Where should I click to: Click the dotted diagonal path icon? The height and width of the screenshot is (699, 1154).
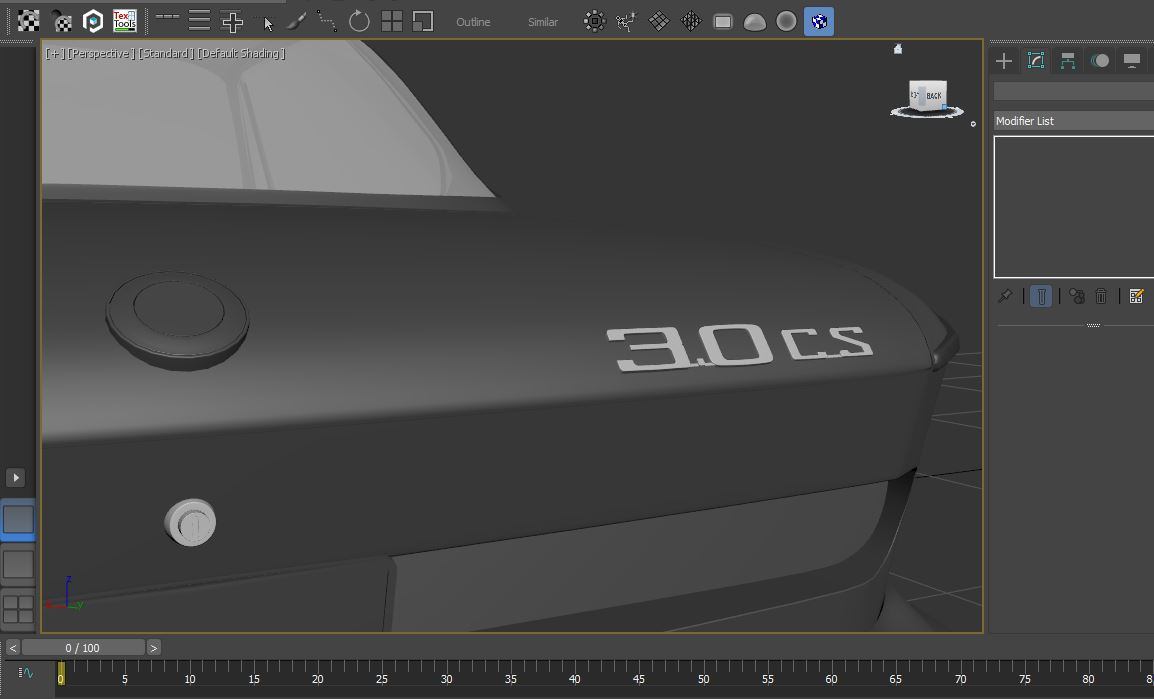327,21
